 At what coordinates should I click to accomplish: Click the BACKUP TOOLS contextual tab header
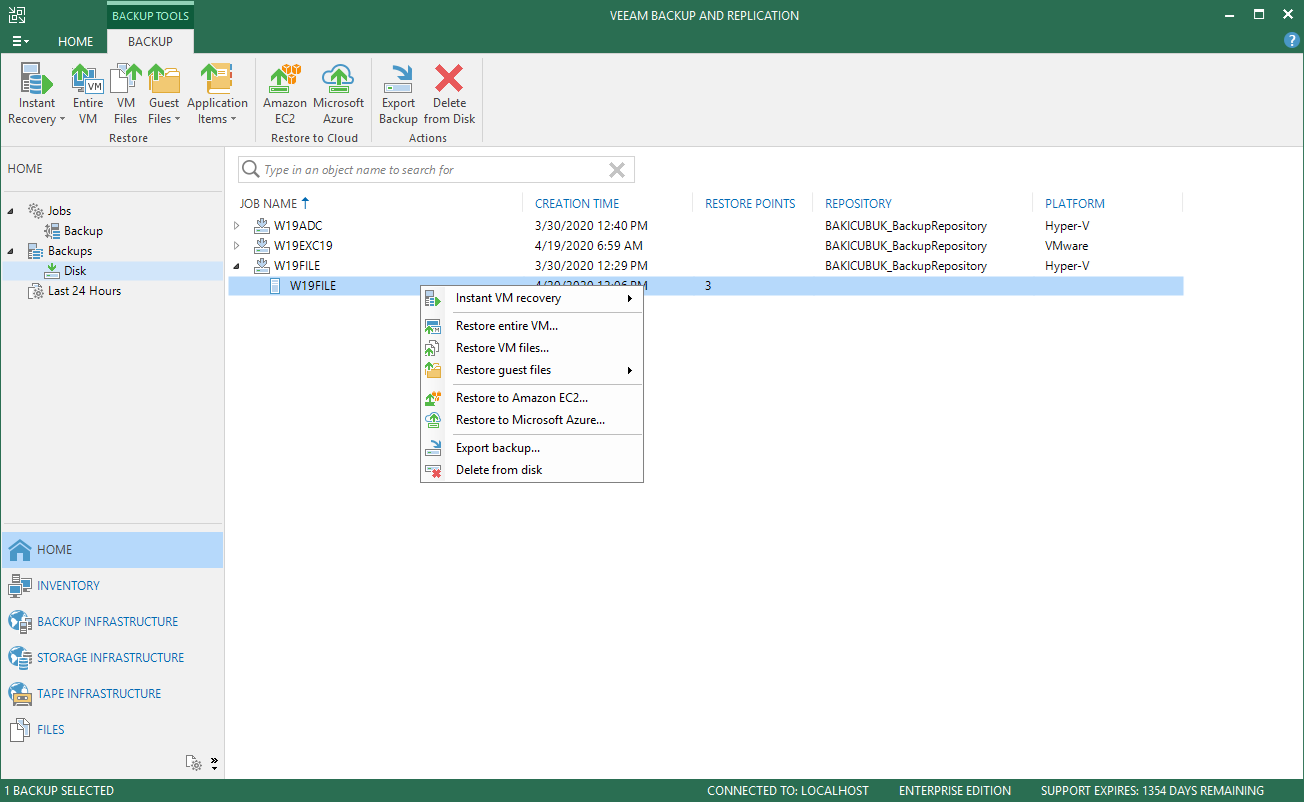pyautogui.click(x=151, y=16)
